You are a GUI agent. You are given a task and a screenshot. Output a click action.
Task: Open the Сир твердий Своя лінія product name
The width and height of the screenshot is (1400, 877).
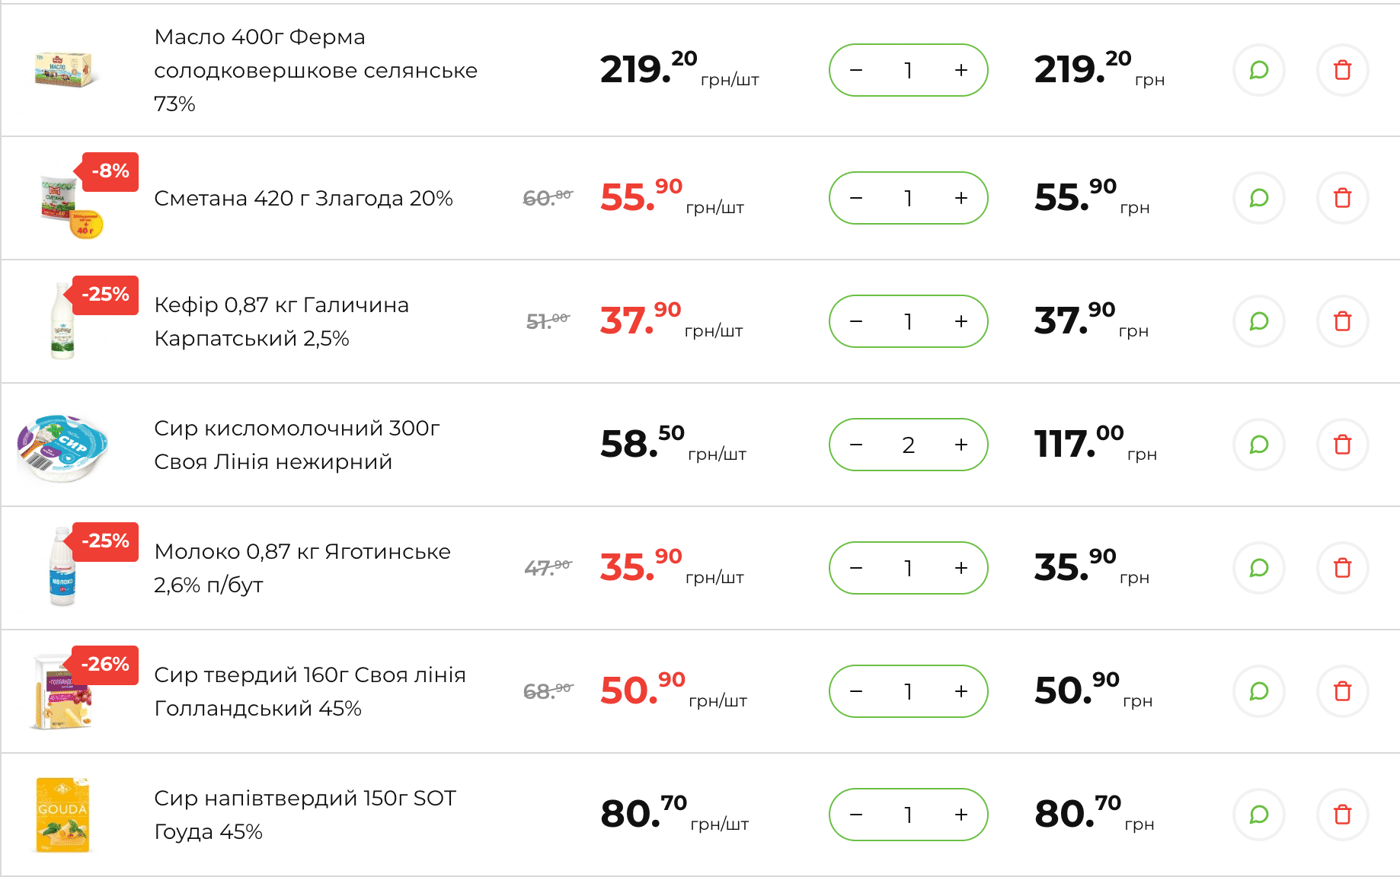[308, 691]
